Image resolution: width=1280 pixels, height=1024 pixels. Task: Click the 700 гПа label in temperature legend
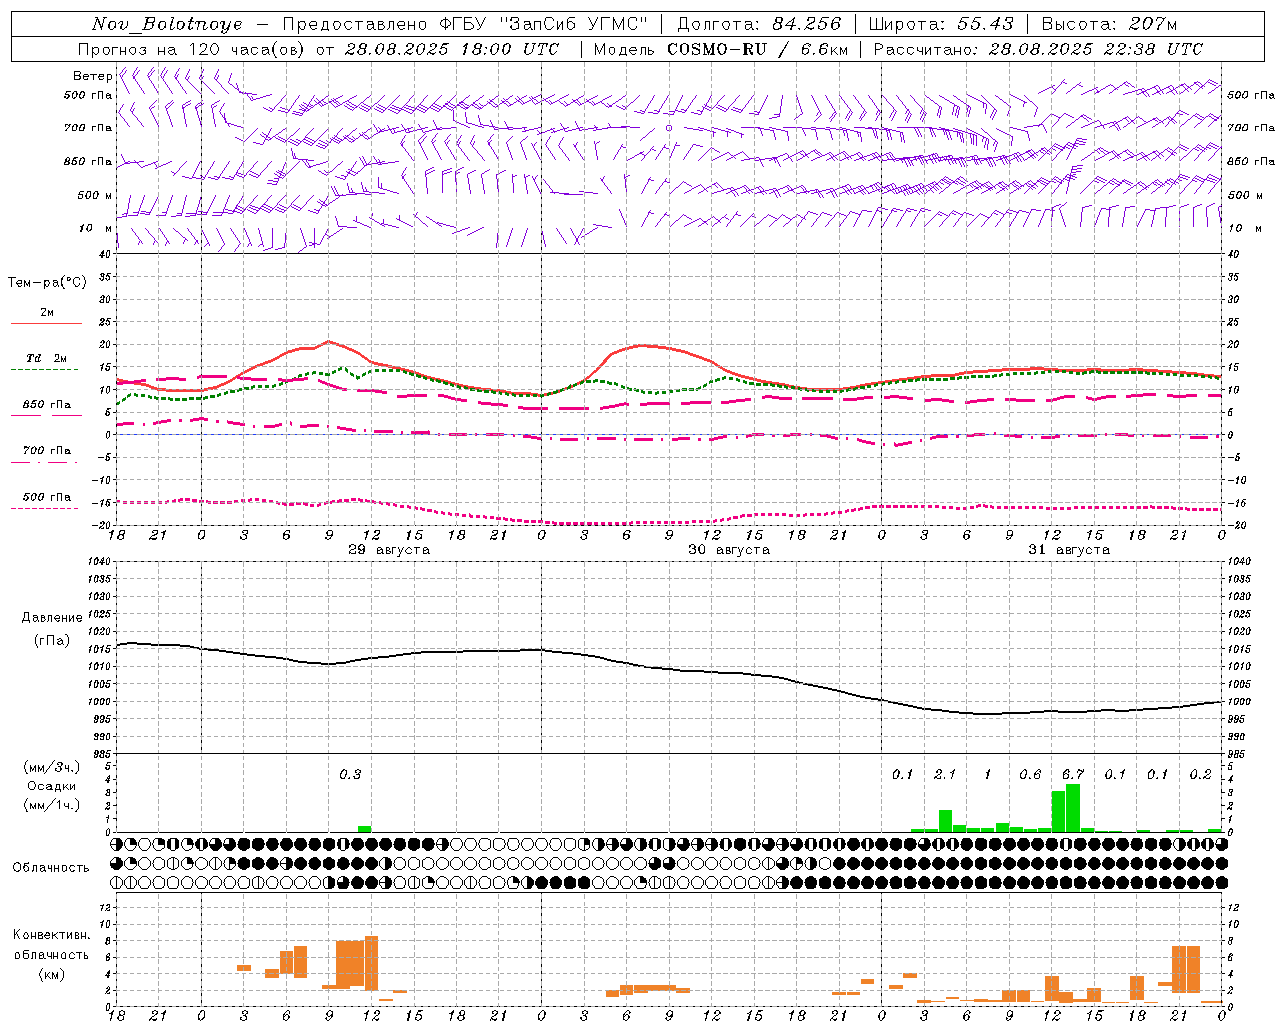coord(47,451)
